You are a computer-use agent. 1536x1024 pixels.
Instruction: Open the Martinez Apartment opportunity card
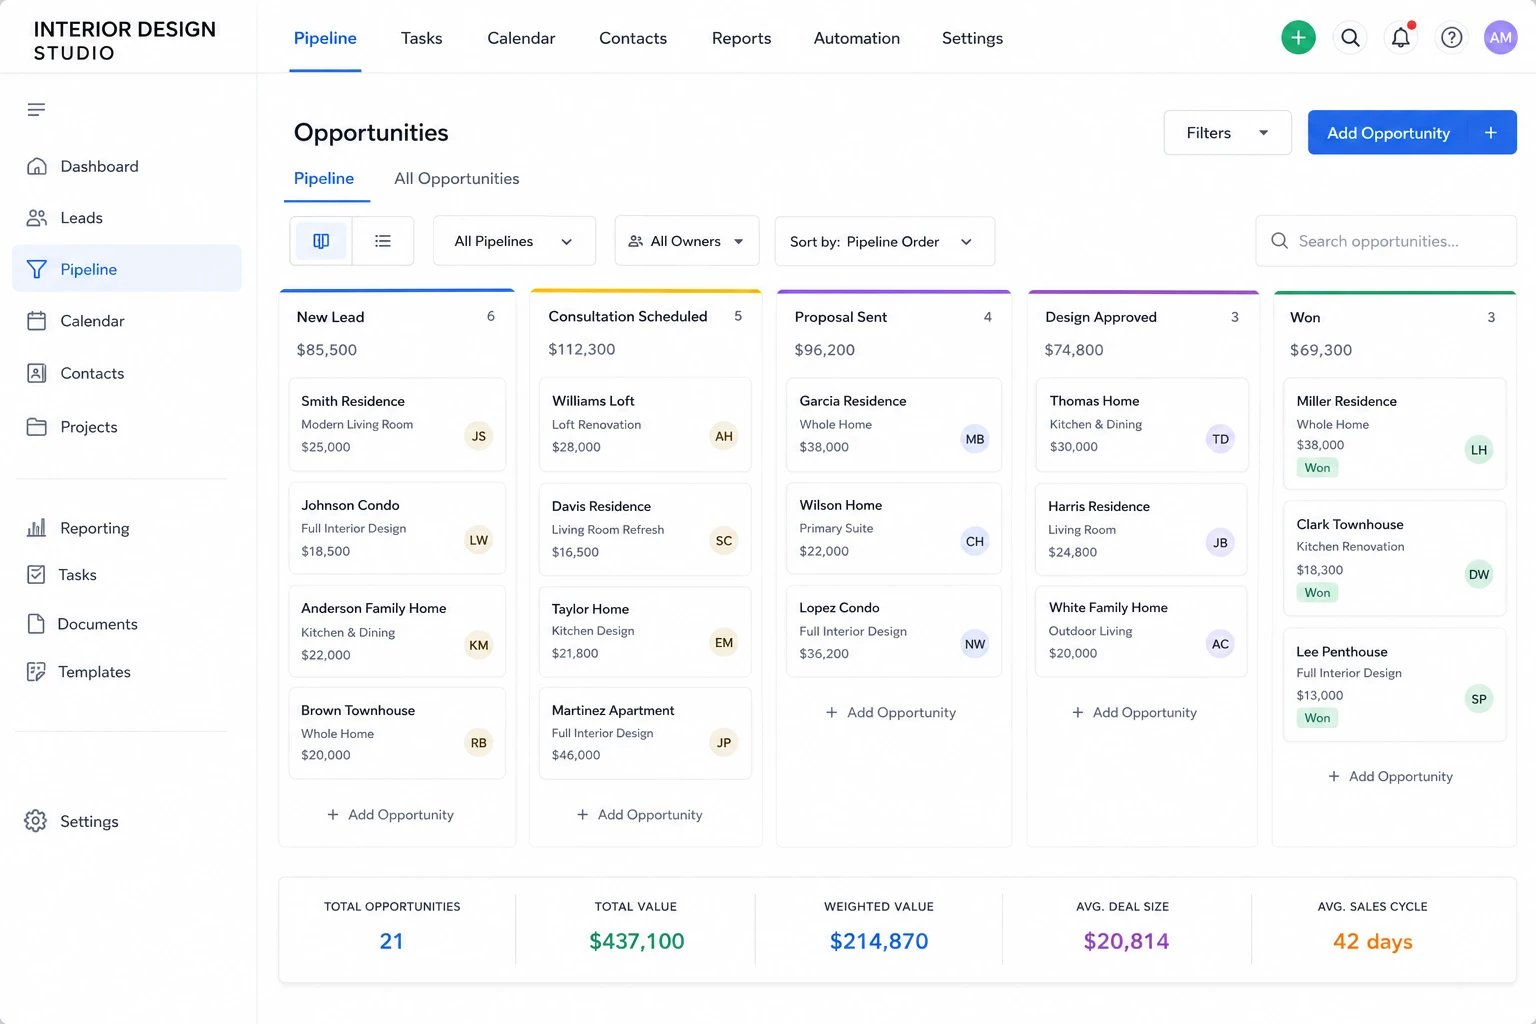645,733
